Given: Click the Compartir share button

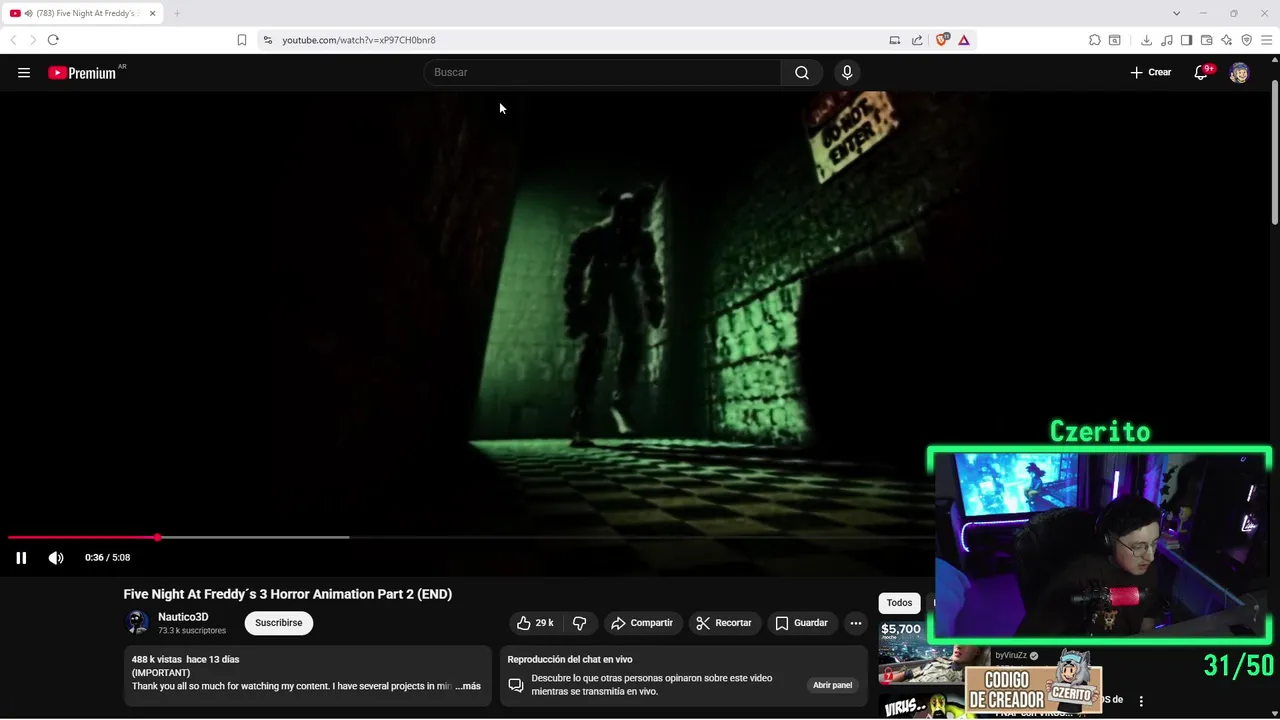Looking at the screenshot, I should click(x=642, y=623).
